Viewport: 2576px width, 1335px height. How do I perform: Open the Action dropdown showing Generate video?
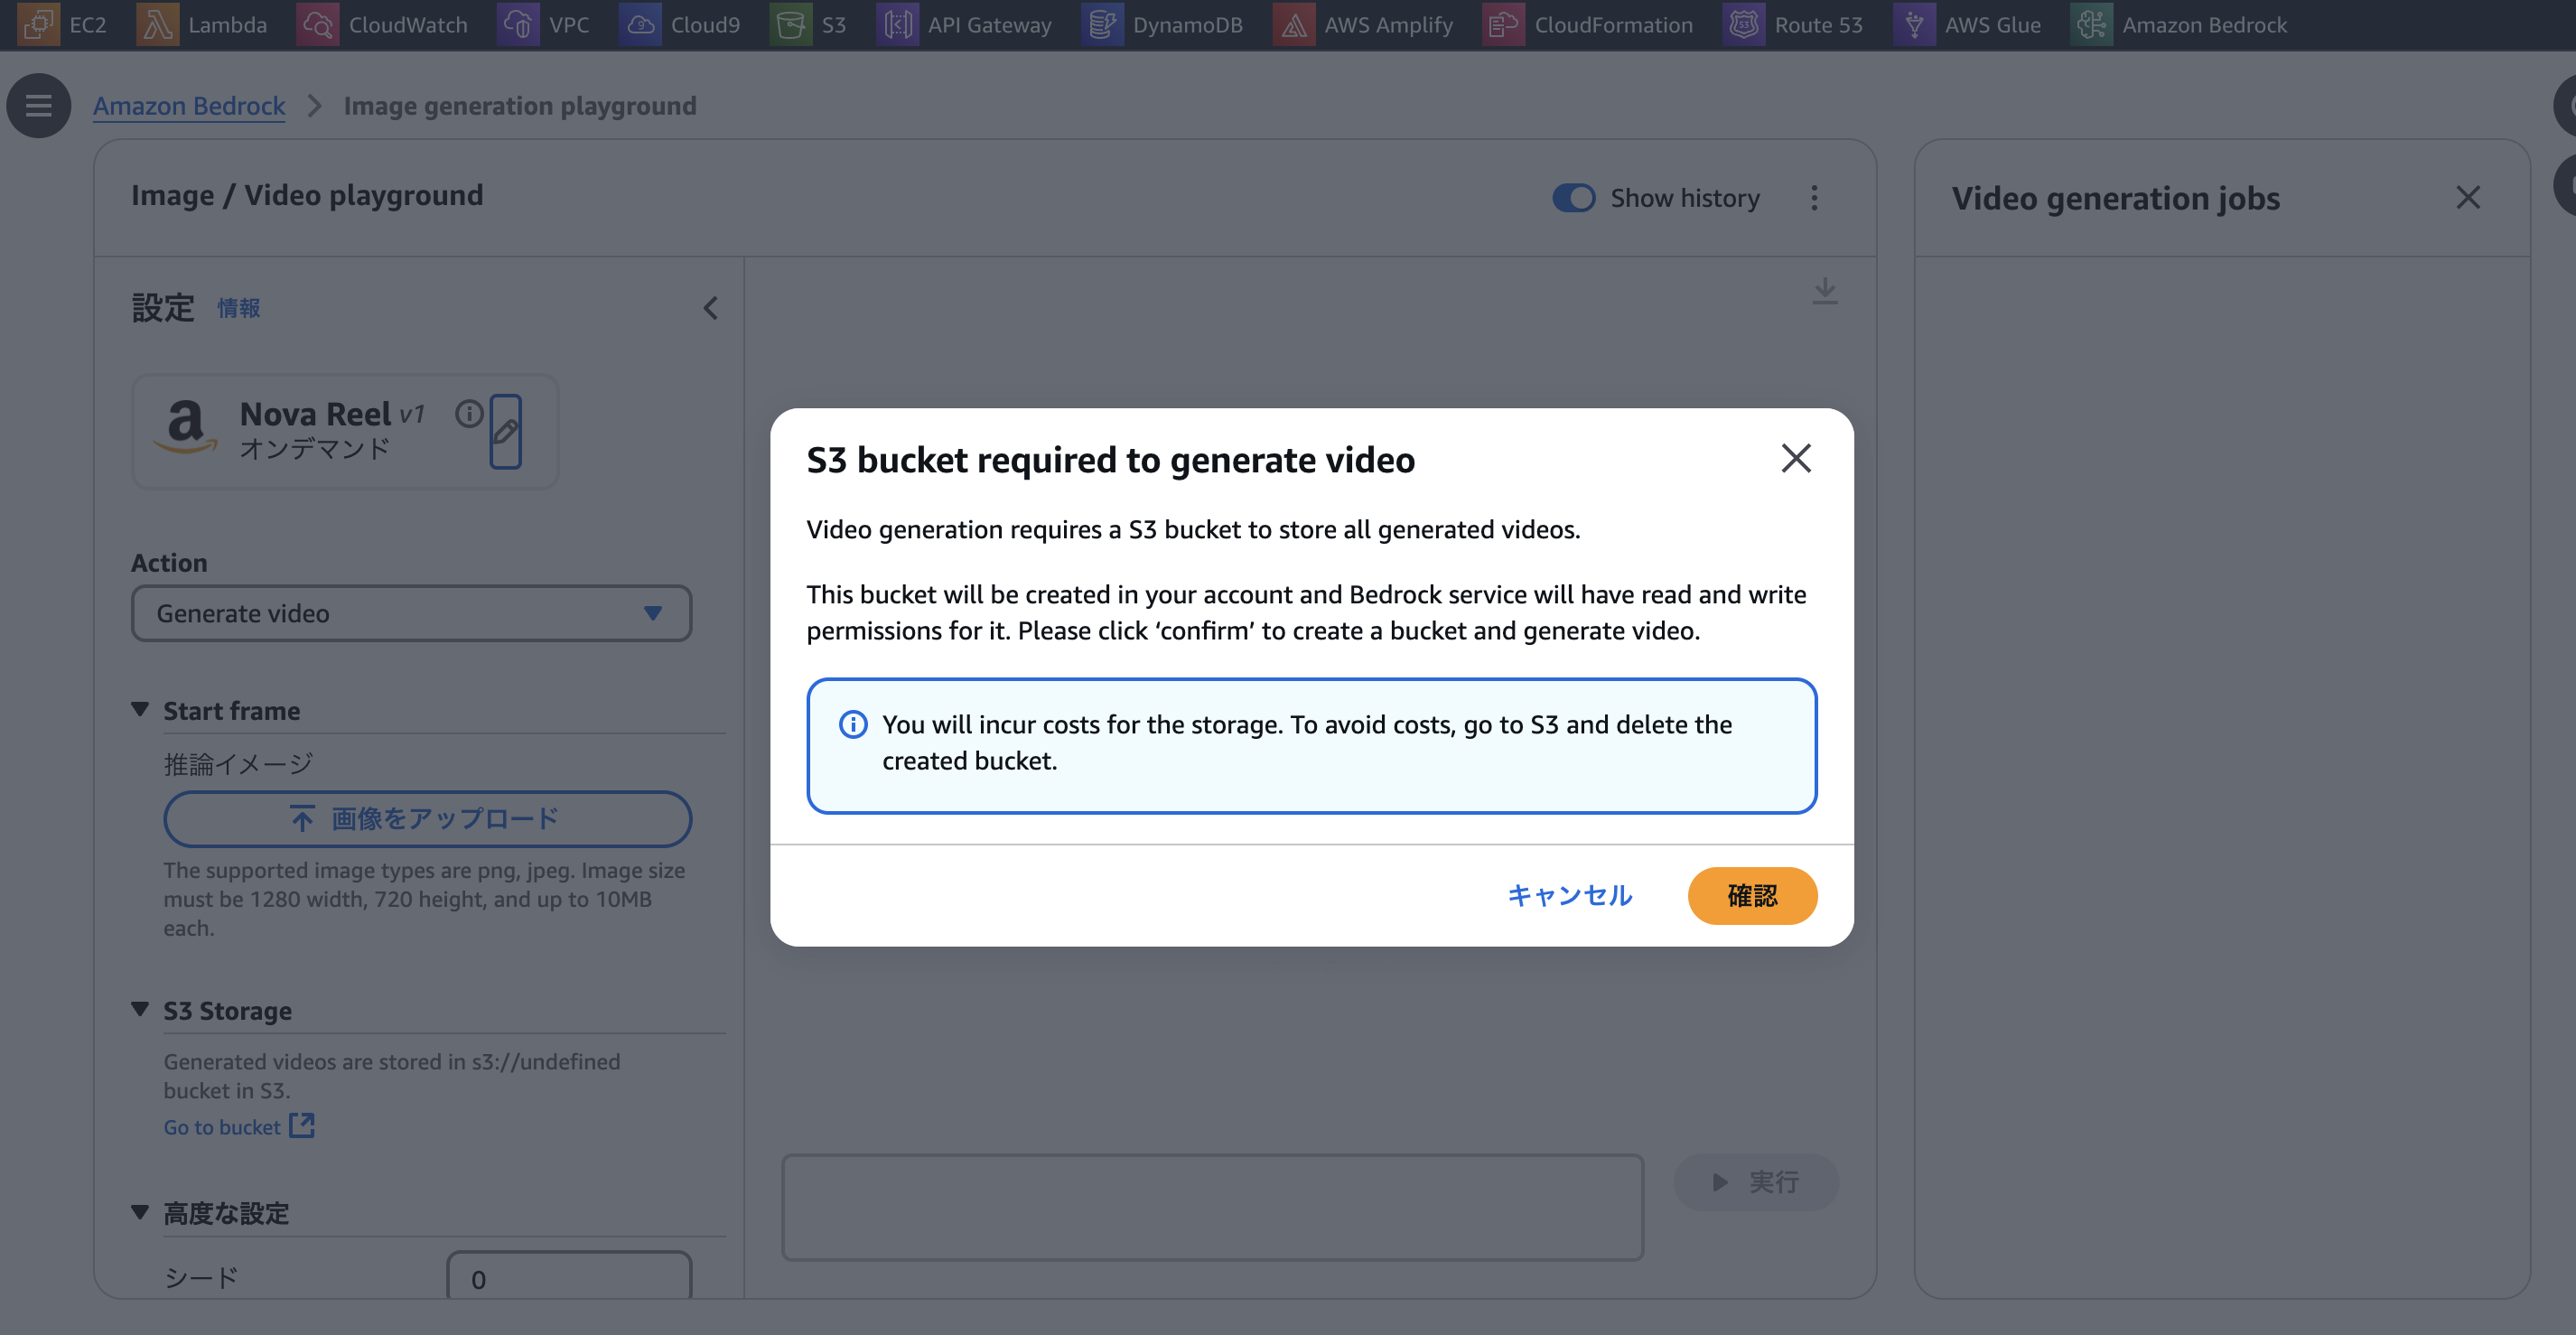[x=411, y=613]
